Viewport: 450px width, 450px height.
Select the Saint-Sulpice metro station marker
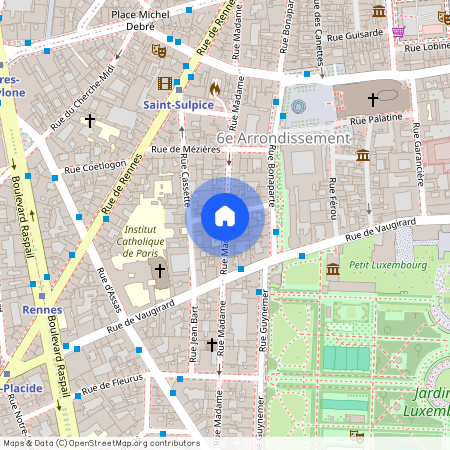(179, 90)
